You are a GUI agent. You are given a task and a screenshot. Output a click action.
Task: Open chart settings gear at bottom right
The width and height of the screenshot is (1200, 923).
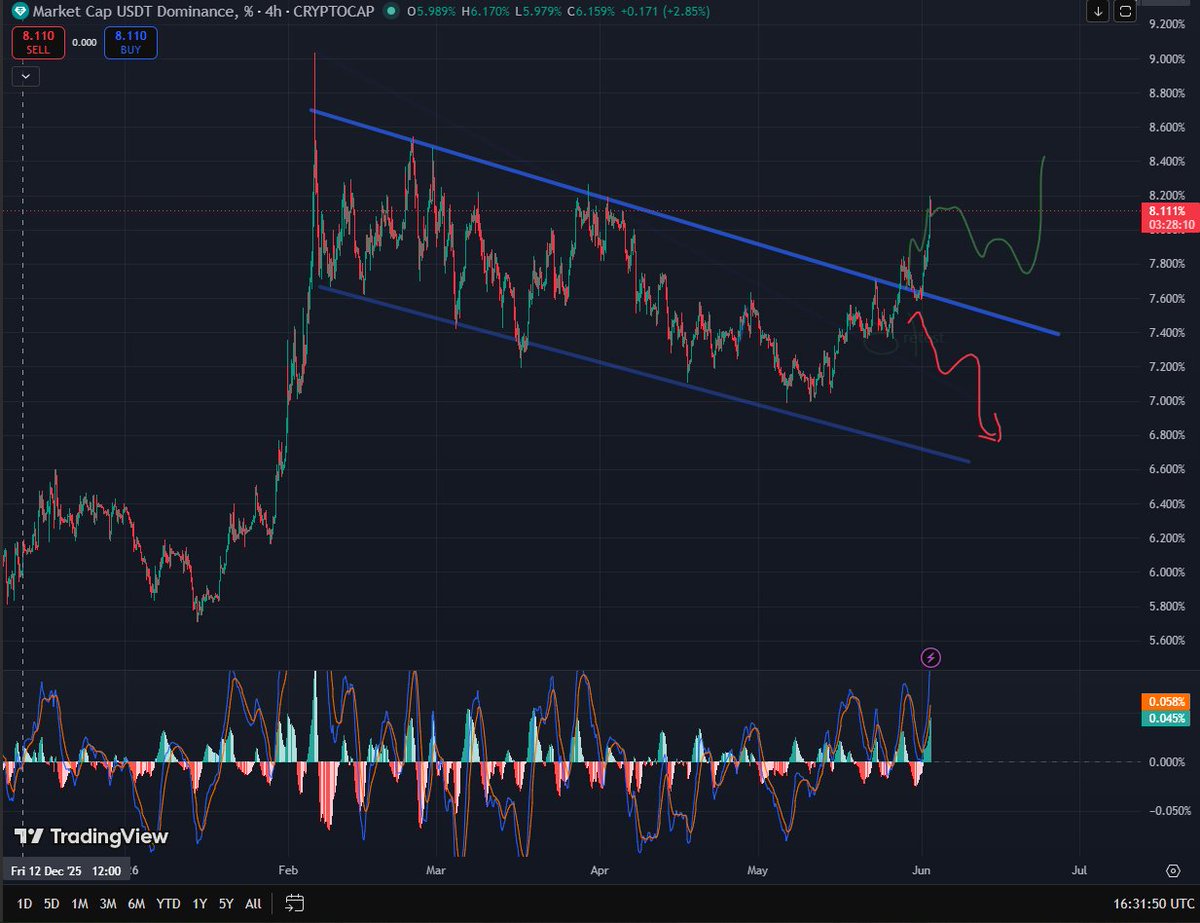point(1171,871)
